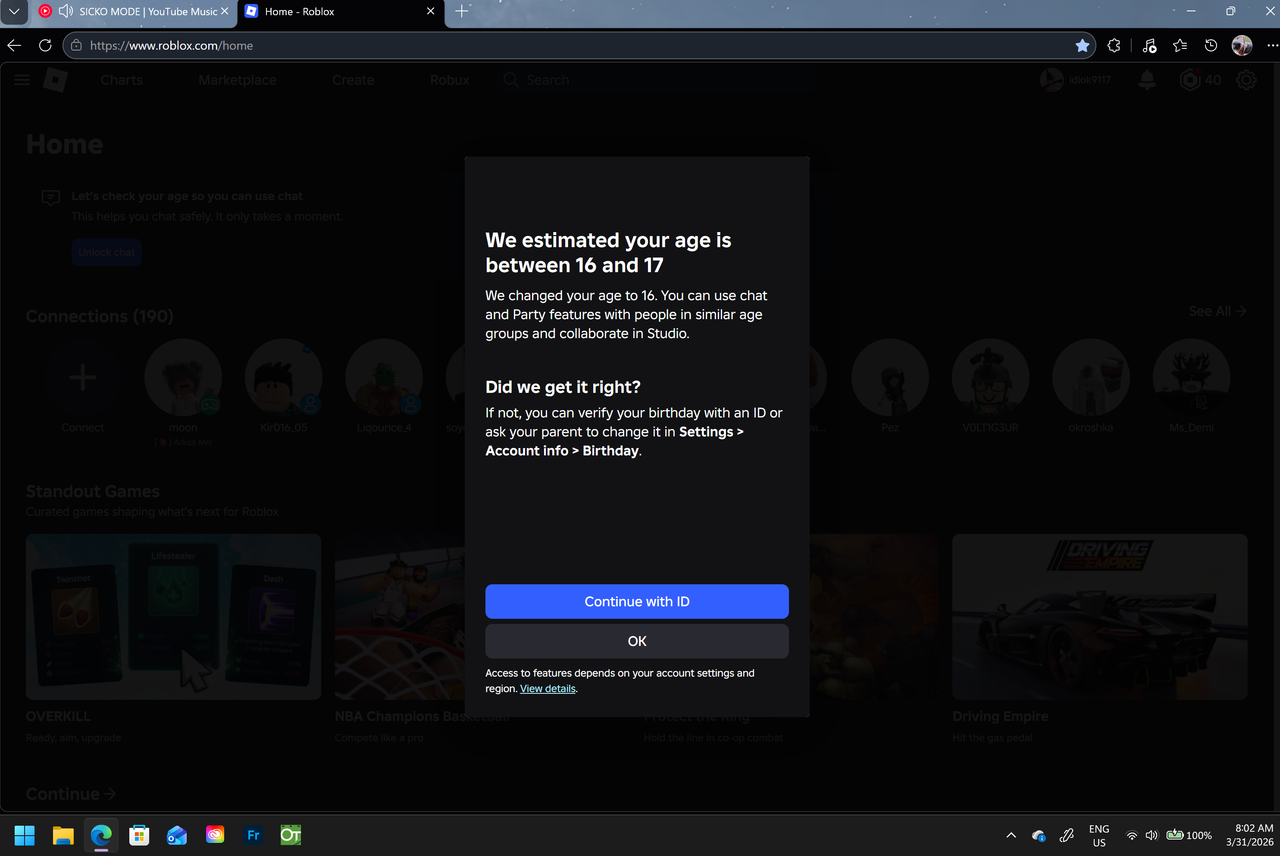
Task: Open browser History clock icon
Action: (x=1211, y=45)
